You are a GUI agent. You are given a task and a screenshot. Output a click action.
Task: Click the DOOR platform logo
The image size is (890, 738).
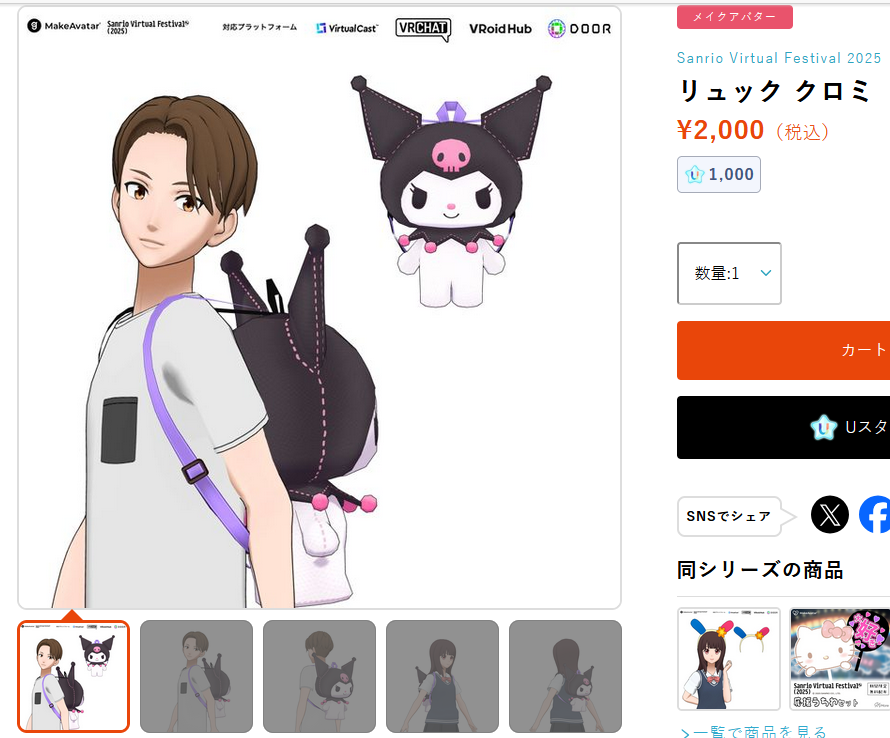click(580, 28)
